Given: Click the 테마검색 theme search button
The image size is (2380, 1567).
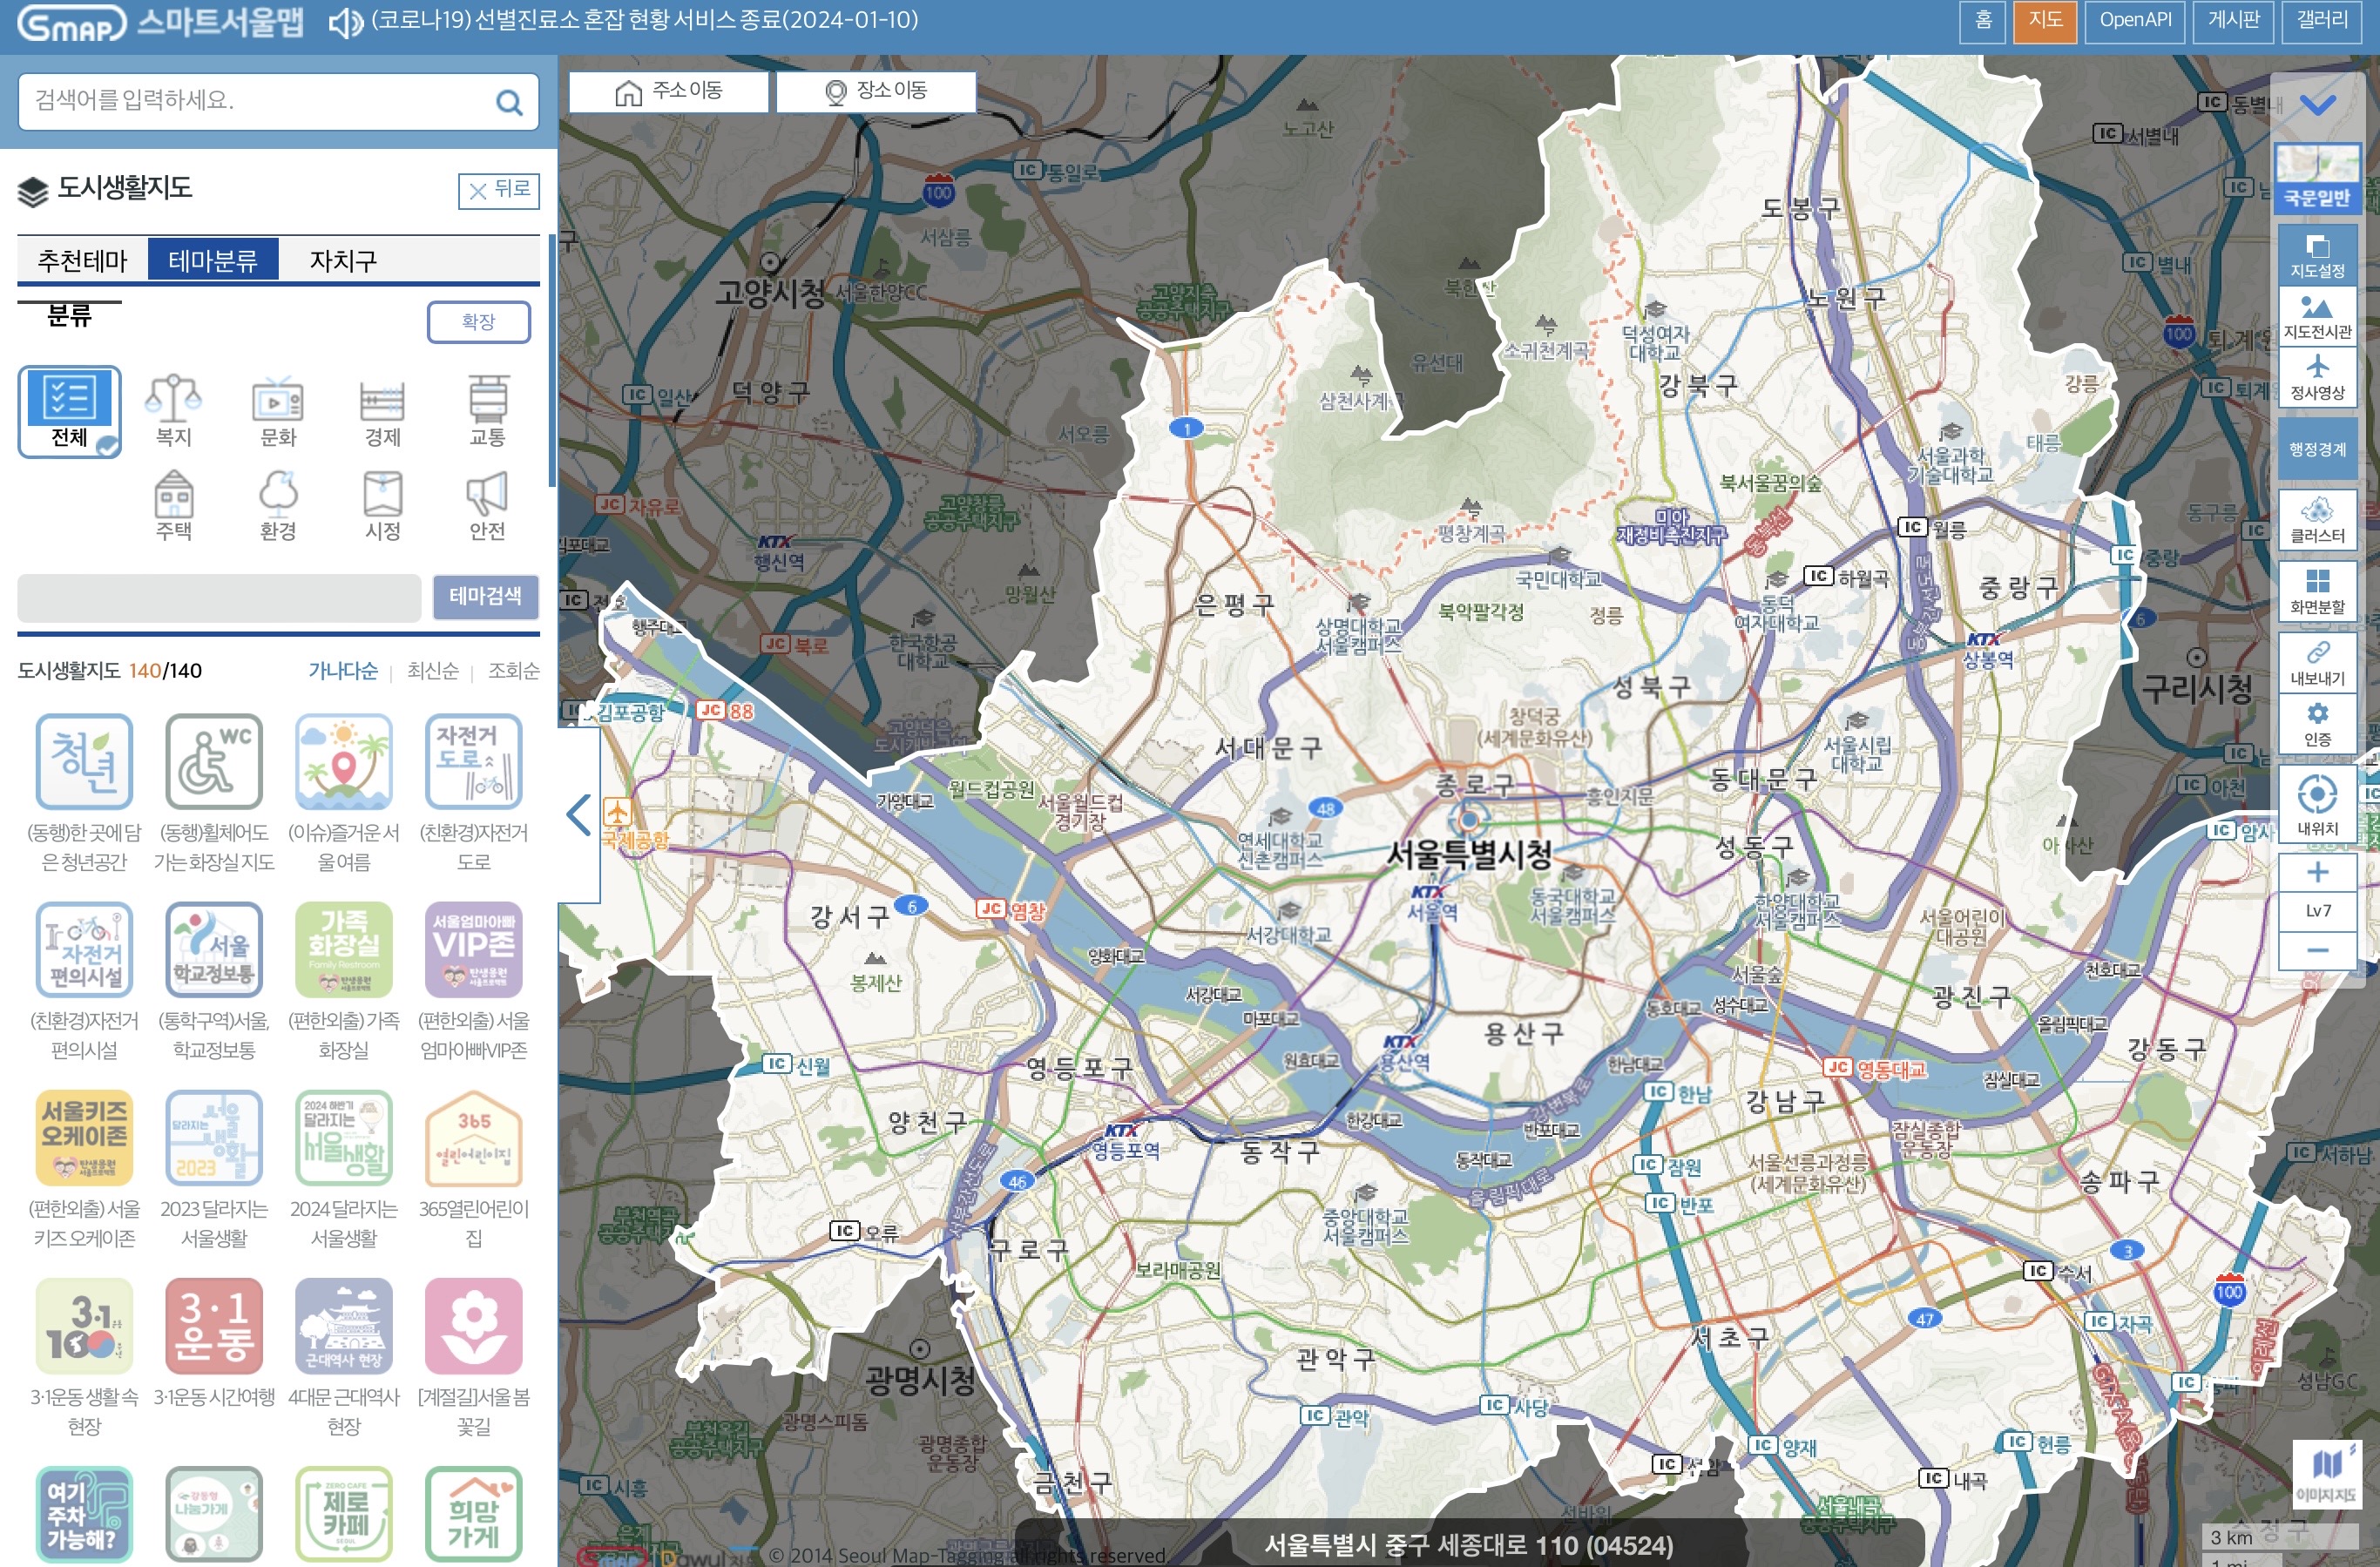Looking at the screenshot, I should pos(485,596).
